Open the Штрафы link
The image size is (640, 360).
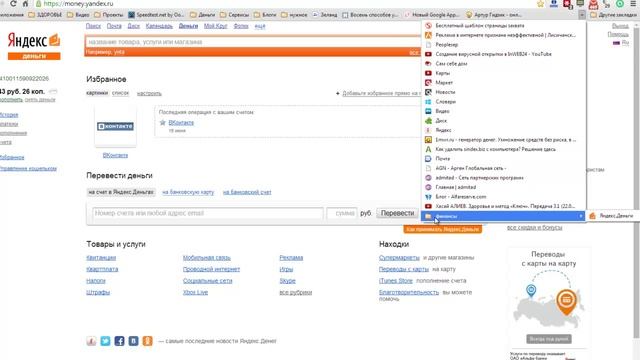tap(98, 292)
